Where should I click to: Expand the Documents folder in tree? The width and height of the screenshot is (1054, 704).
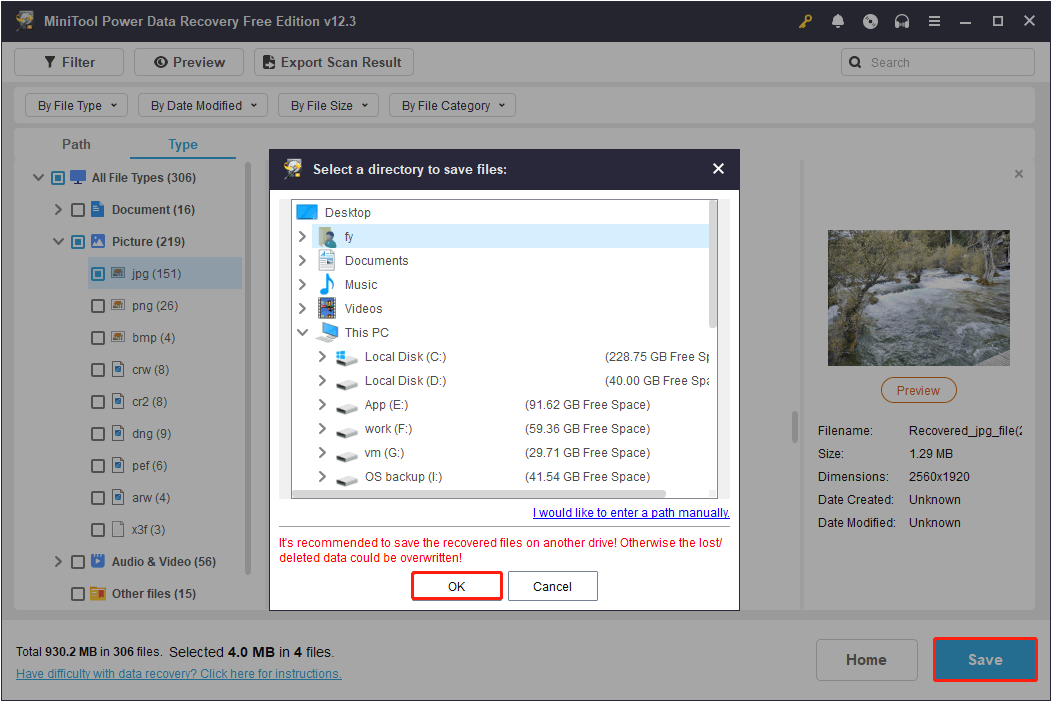tap(302, 261)
